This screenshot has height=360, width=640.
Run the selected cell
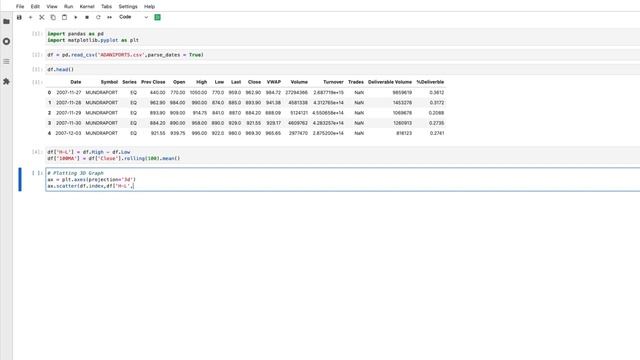pos(76,17)
